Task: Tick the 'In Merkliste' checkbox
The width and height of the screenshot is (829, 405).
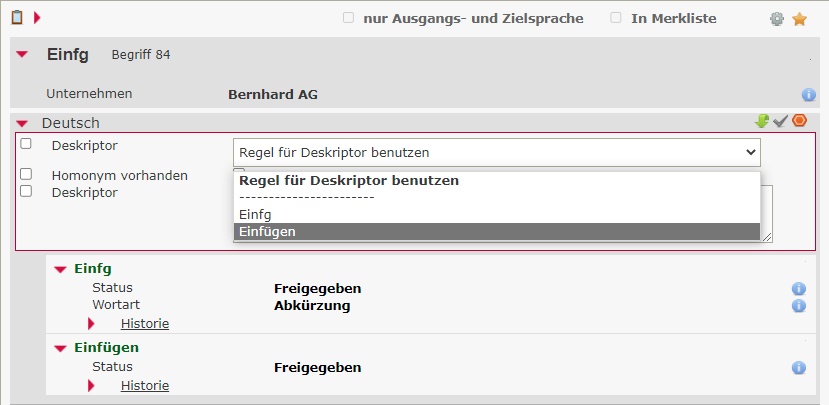Action: click(616, 18)
